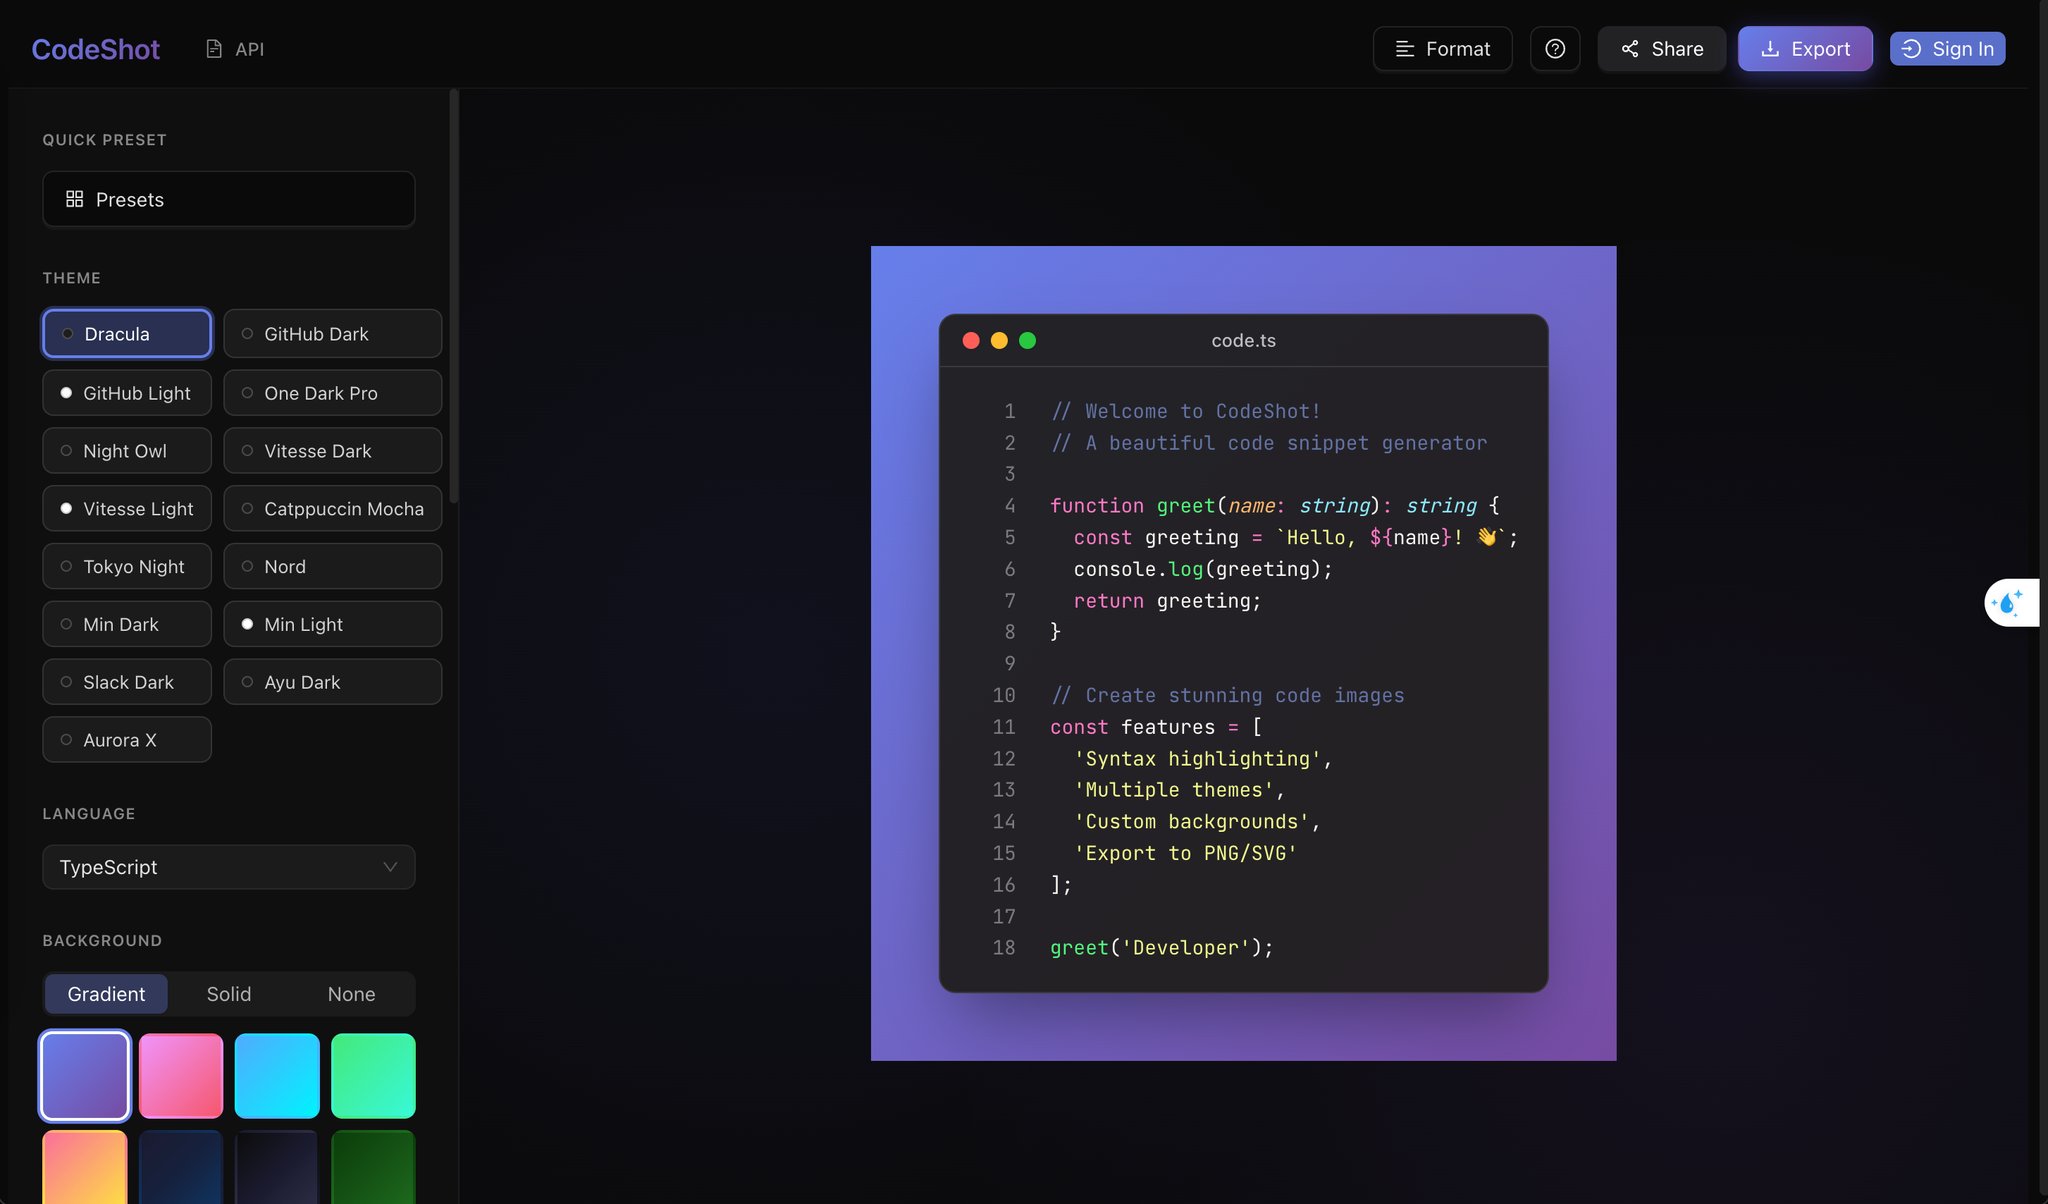Click the "return greeting;" line
Screen dimensions: 2048x1204
(1167, 600)
